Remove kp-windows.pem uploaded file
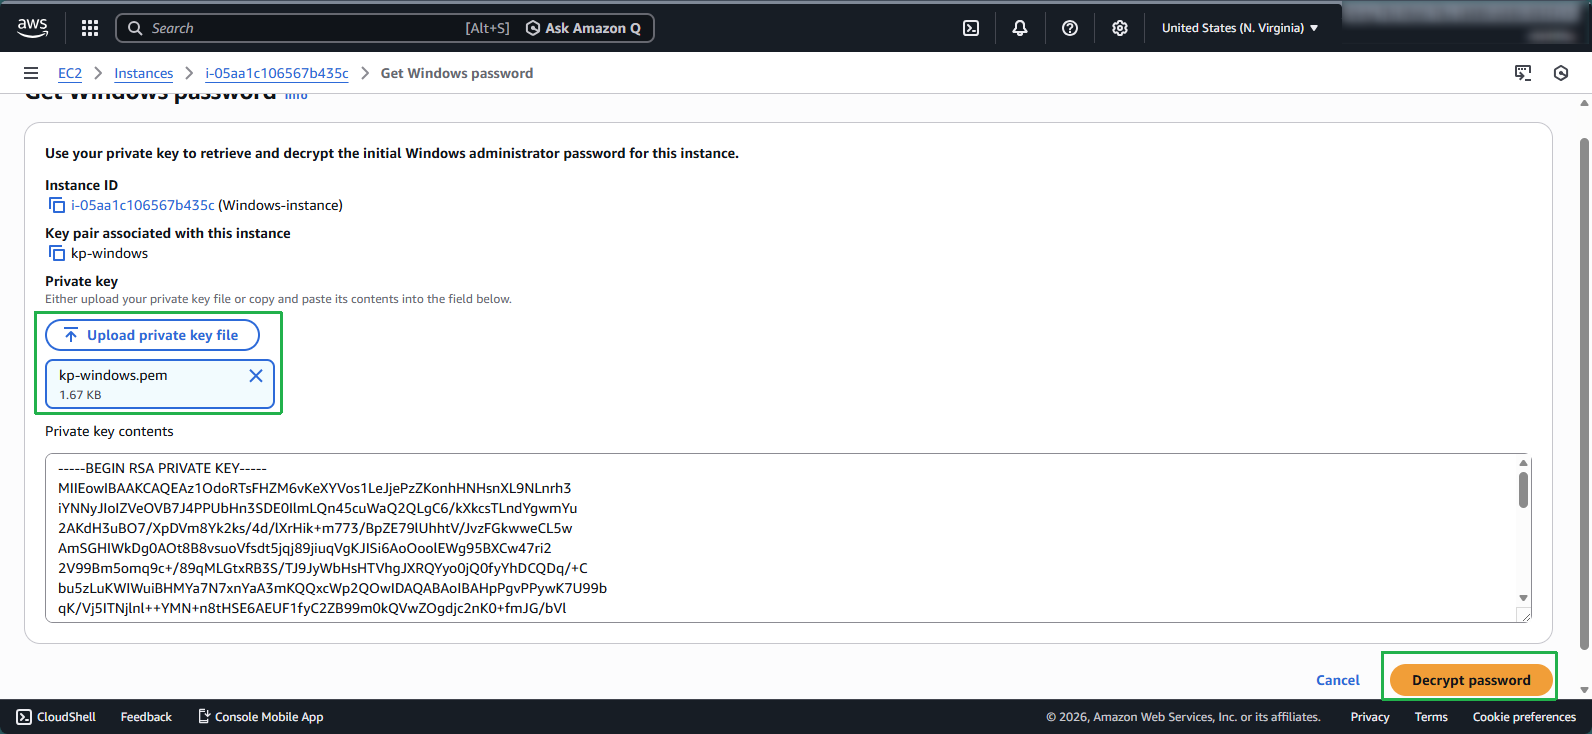Image resolution: width=1592 pixels, height=734 pixels. coord(256,376)
